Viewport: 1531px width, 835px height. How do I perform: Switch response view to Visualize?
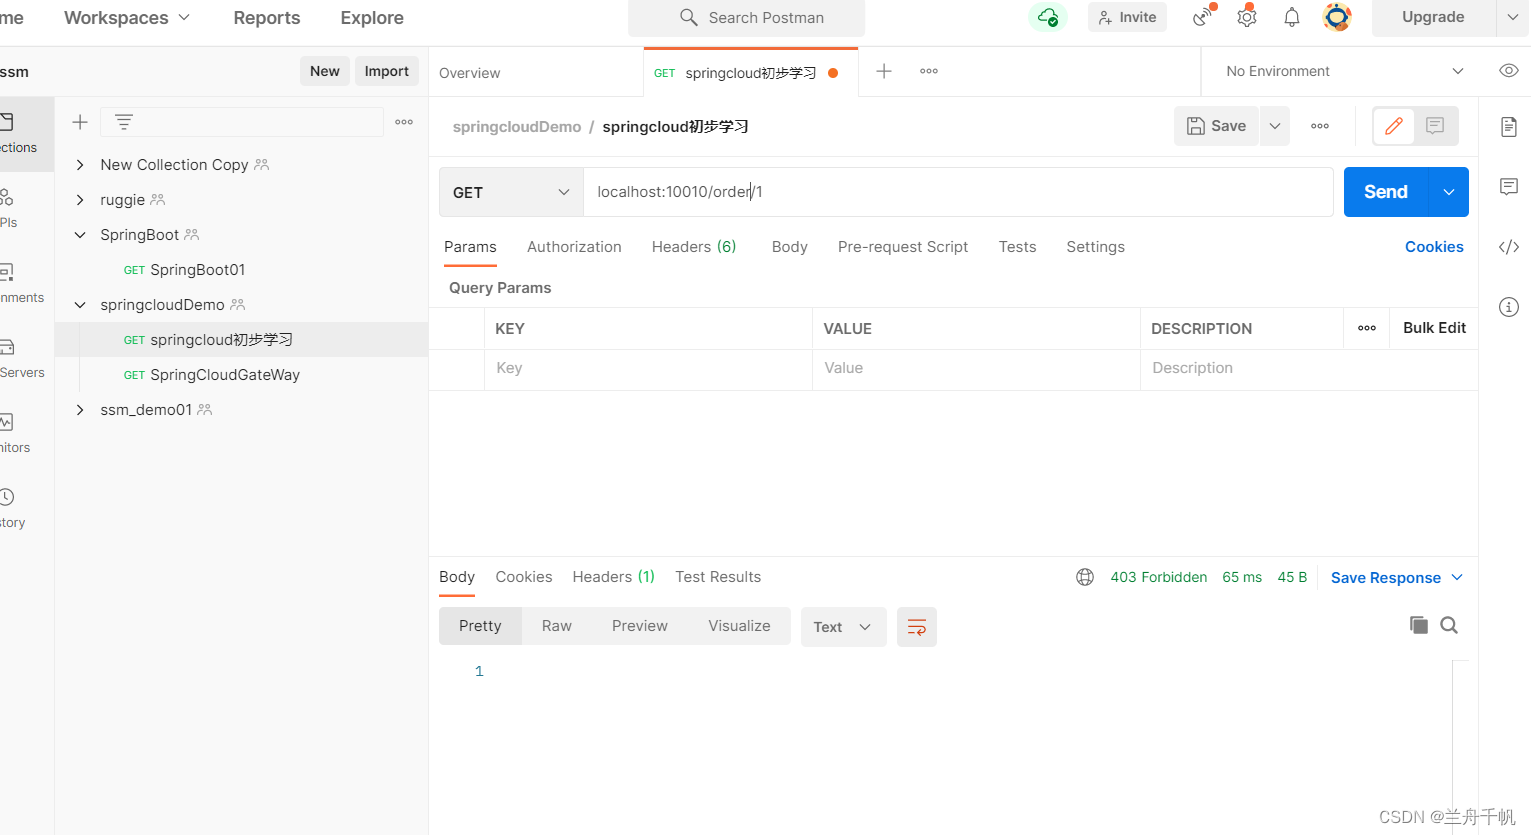[x=739, y=626]
